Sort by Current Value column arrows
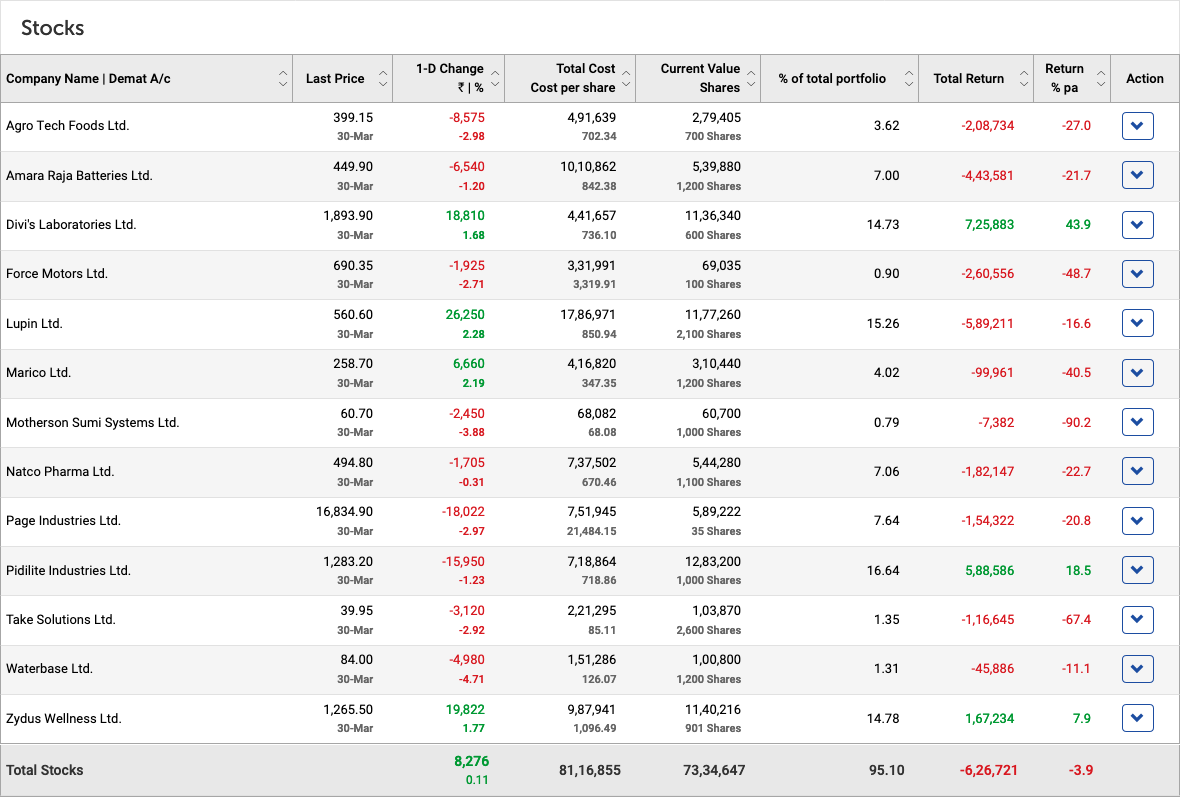Viewport: 1180px width, 799px height. tap(751, 78)
